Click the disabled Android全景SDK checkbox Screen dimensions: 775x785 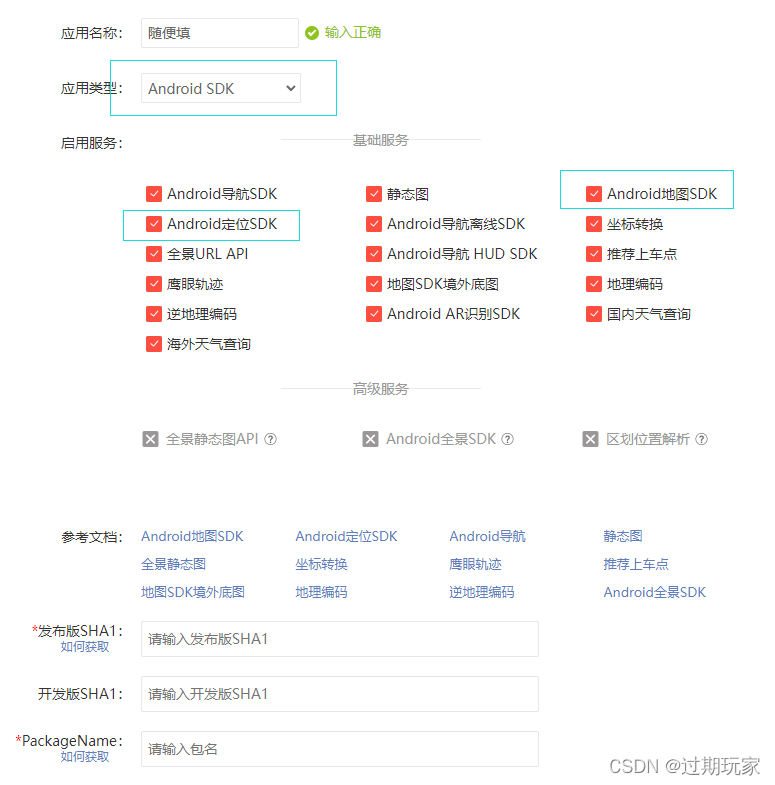tap(370, 439)
